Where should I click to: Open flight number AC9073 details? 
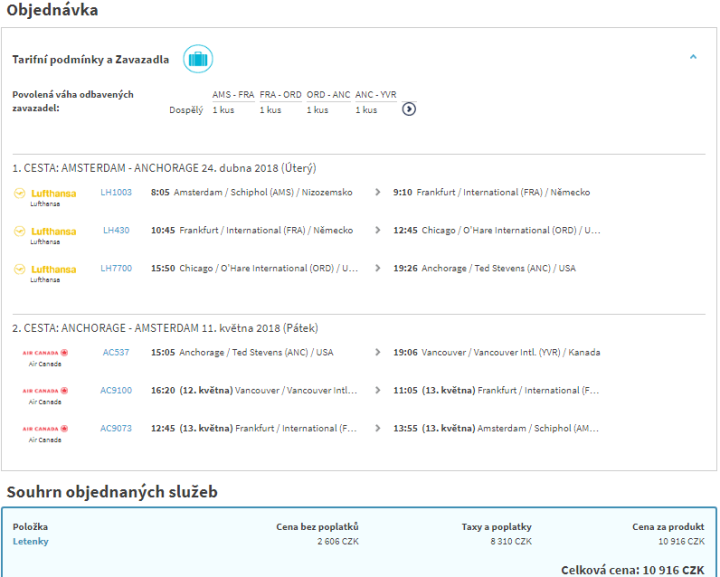[x=116, y=428]
